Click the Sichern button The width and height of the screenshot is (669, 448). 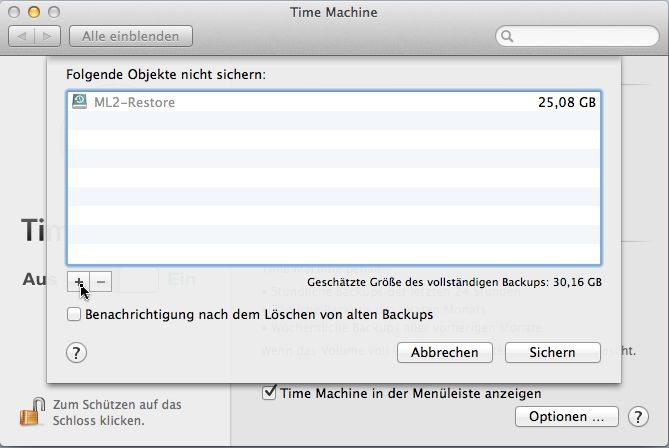point(553,352)
